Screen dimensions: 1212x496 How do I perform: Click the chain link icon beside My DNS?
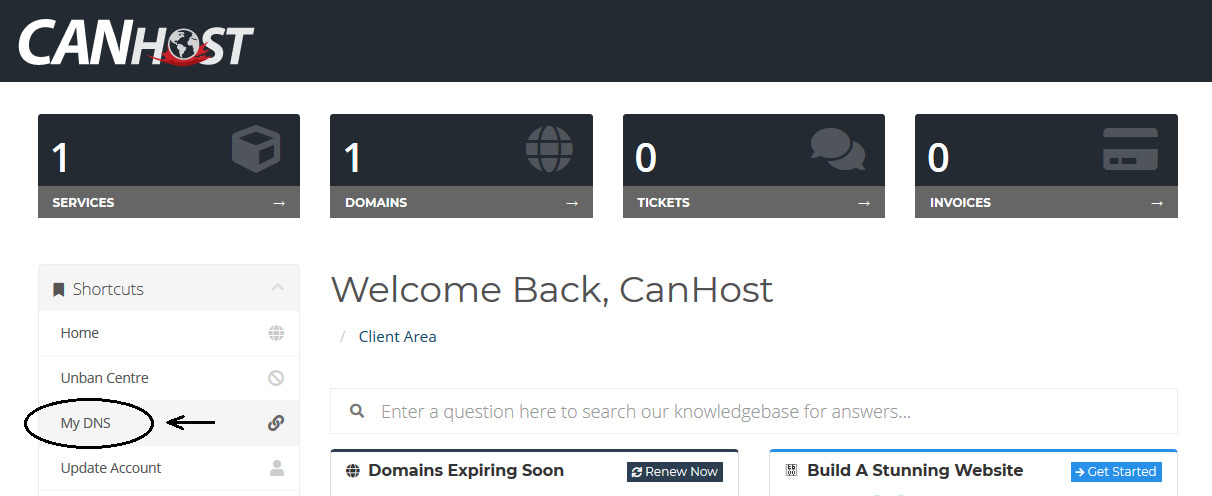tap(276, 423)
